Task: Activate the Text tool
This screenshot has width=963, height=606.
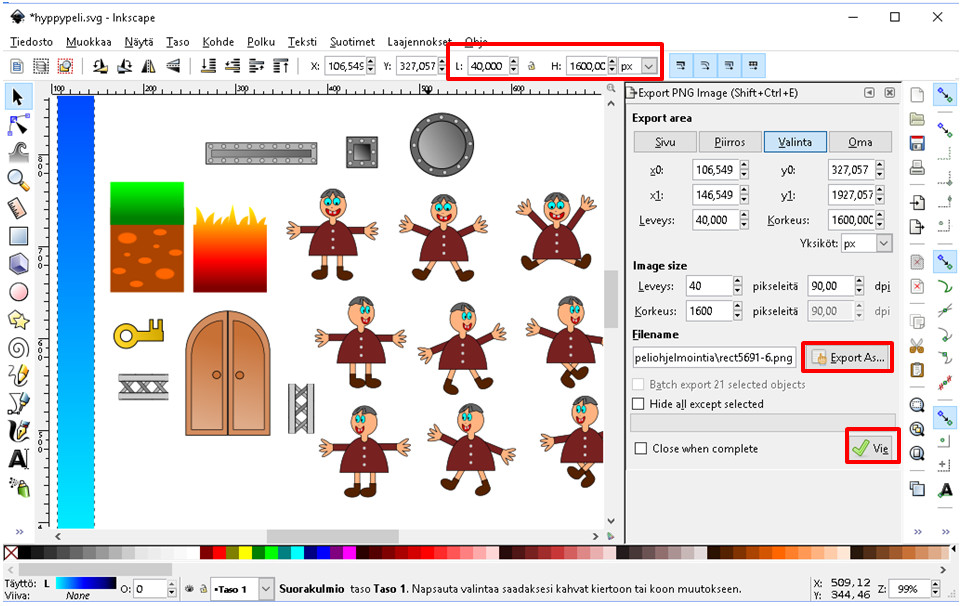Action: point(18,460)
